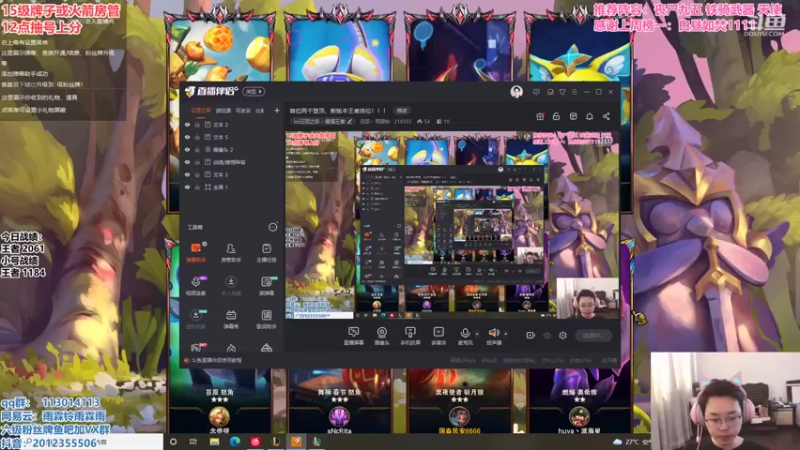Open Task View on taskbar

193,442
